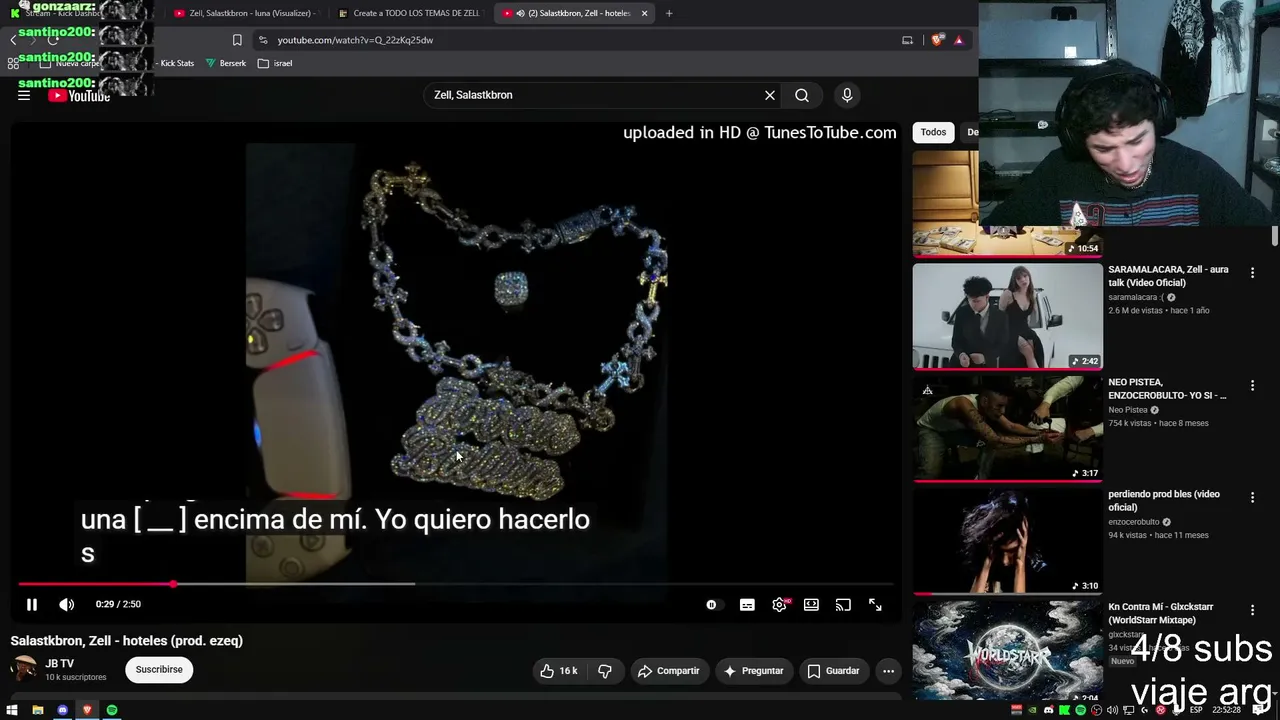Like the video with 16 k likes
The image size is (1280, 720).
pos(558,671)
